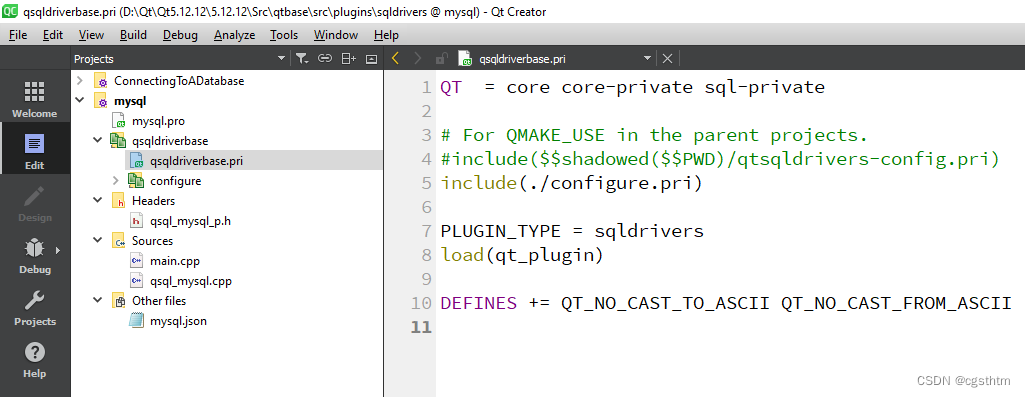Image resolution: width=1025 pixels, height=397 pixels.
Task: Select qsqldriverbase.pri in the tree
Action: (x=196, y=161)
